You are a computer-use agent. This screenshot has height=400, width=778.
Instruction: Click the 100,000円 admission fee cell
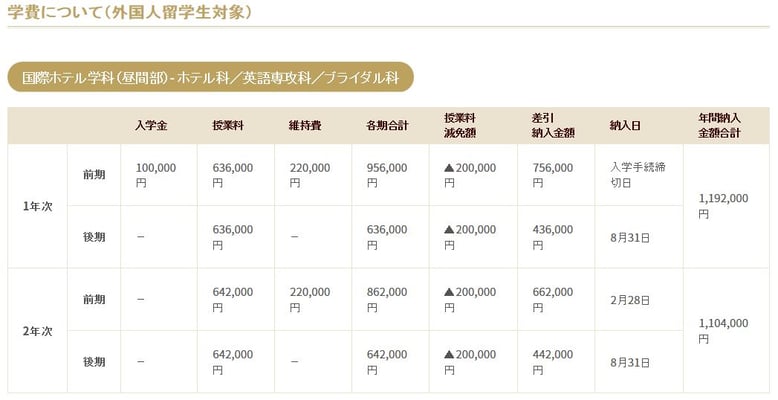(156, 175)
